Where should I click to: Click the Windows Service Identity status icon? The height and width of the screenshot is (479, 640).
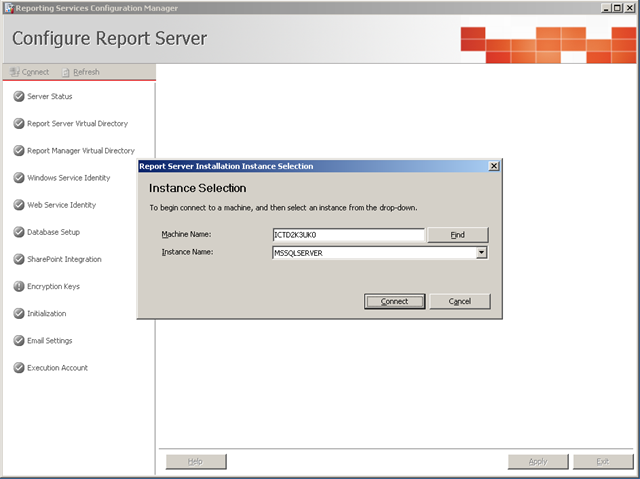coord(19,178)
